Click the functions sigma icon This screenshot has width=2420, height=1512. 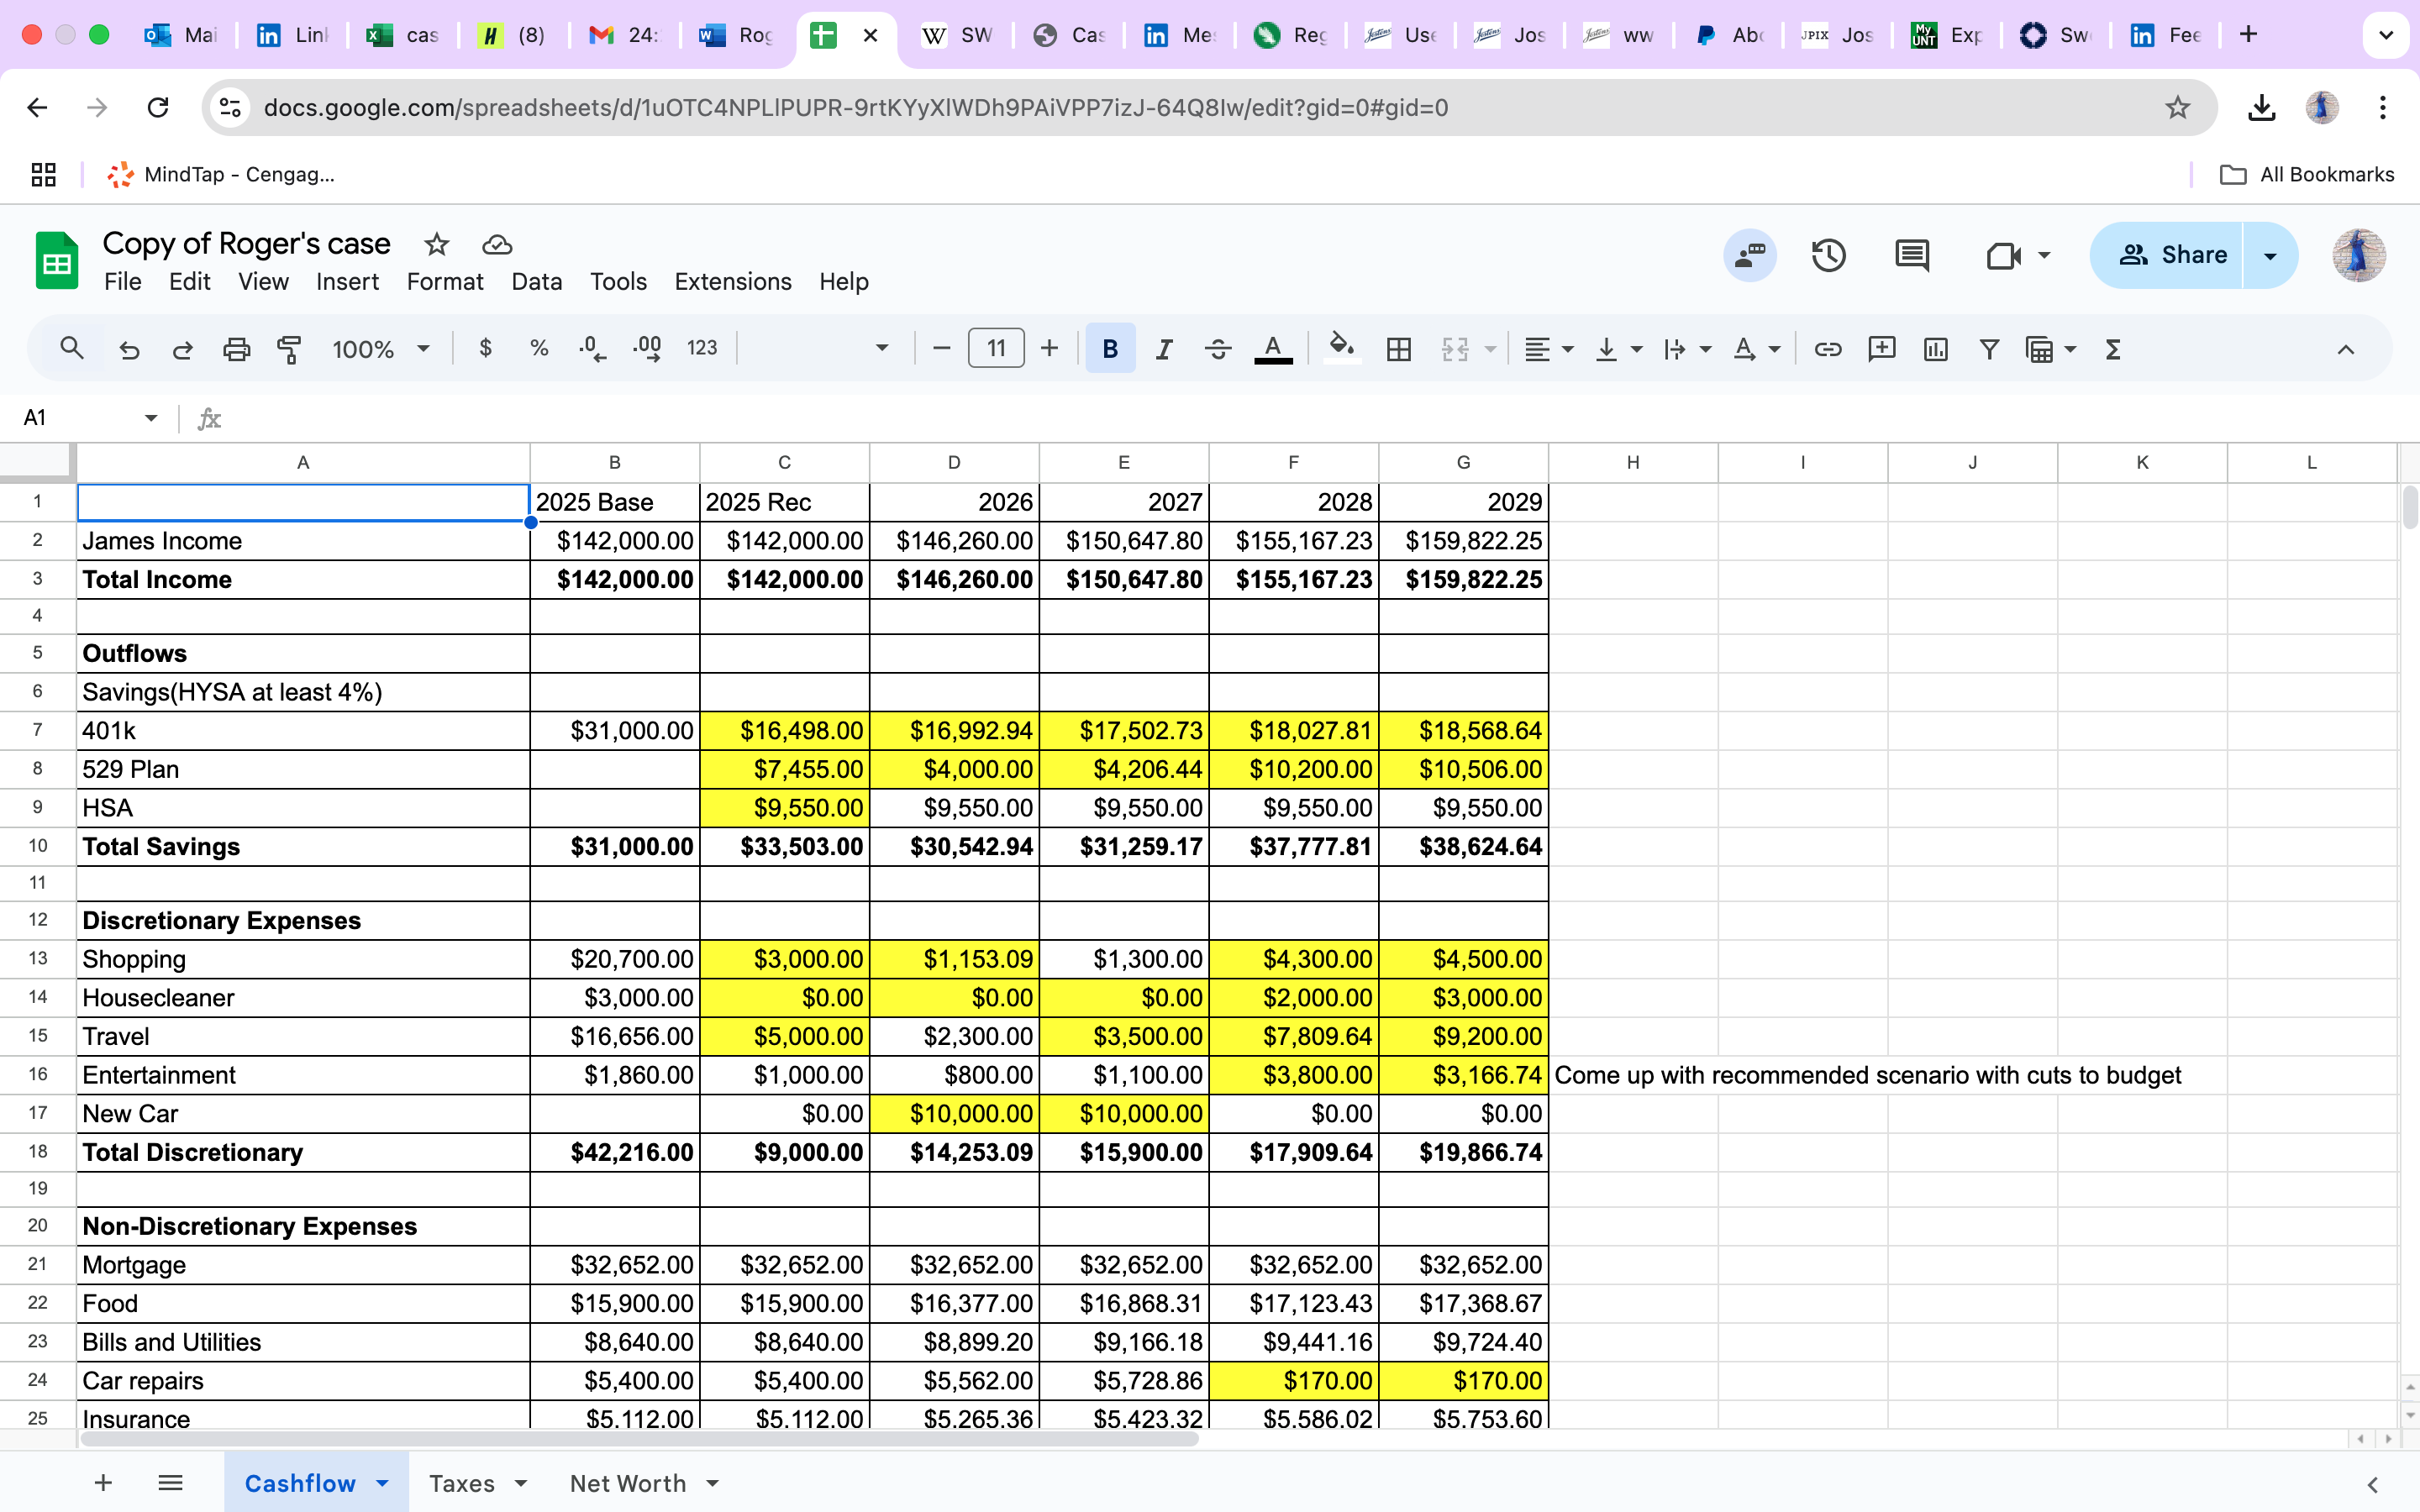tap(2113, 349)
